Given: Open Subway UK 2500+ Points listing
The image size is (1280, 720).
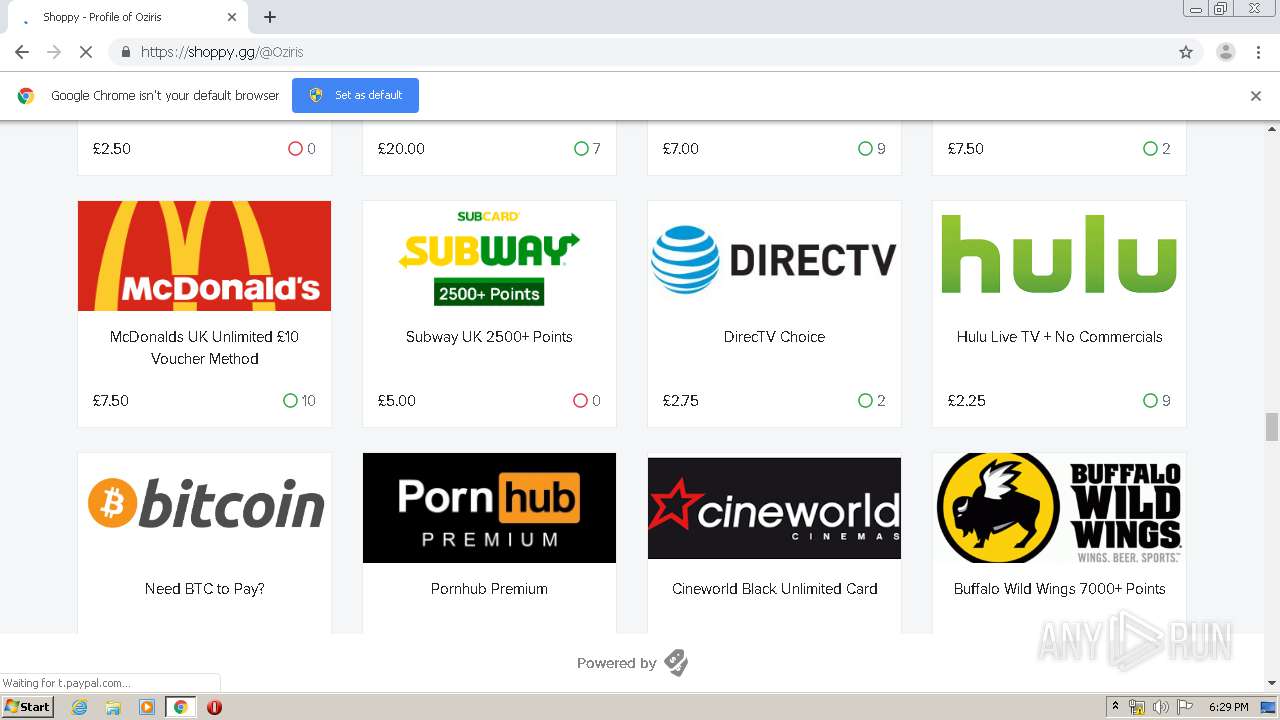Looking at the screenshot, I should 489,337.
